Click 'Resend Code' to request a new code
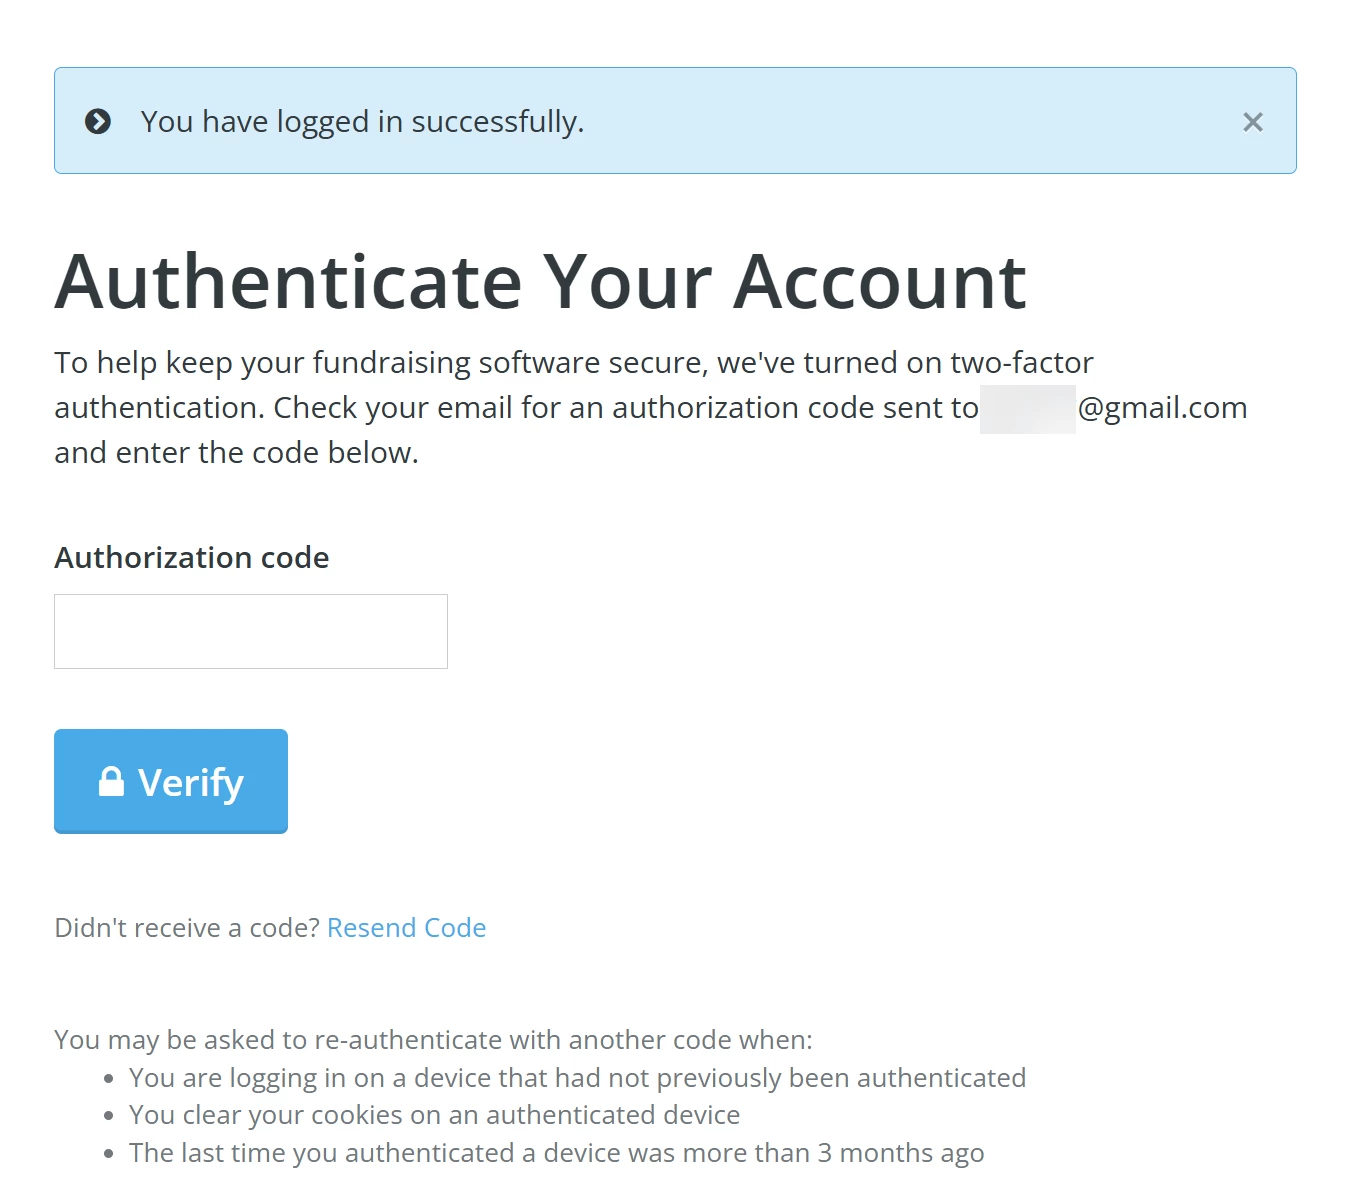The image size is (1355, 1190). tap(406, 928)
